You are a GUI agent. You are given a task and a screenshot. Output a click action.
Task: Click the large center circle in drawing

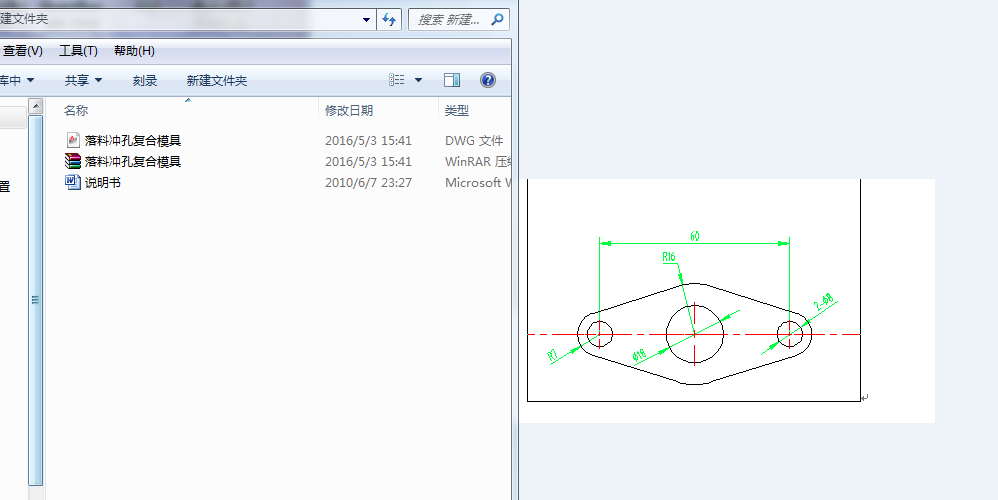pos(694,334)
